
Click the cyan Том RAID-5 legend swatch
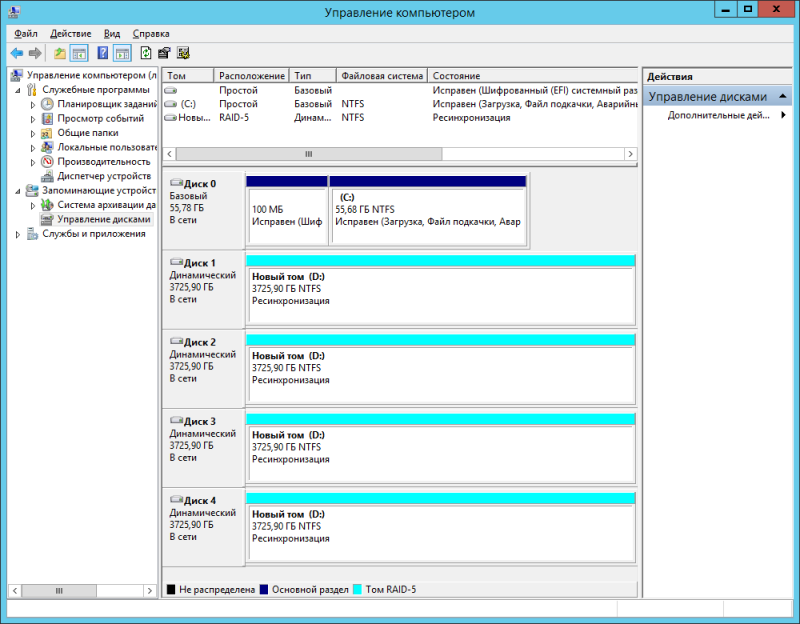coord(357,589)
